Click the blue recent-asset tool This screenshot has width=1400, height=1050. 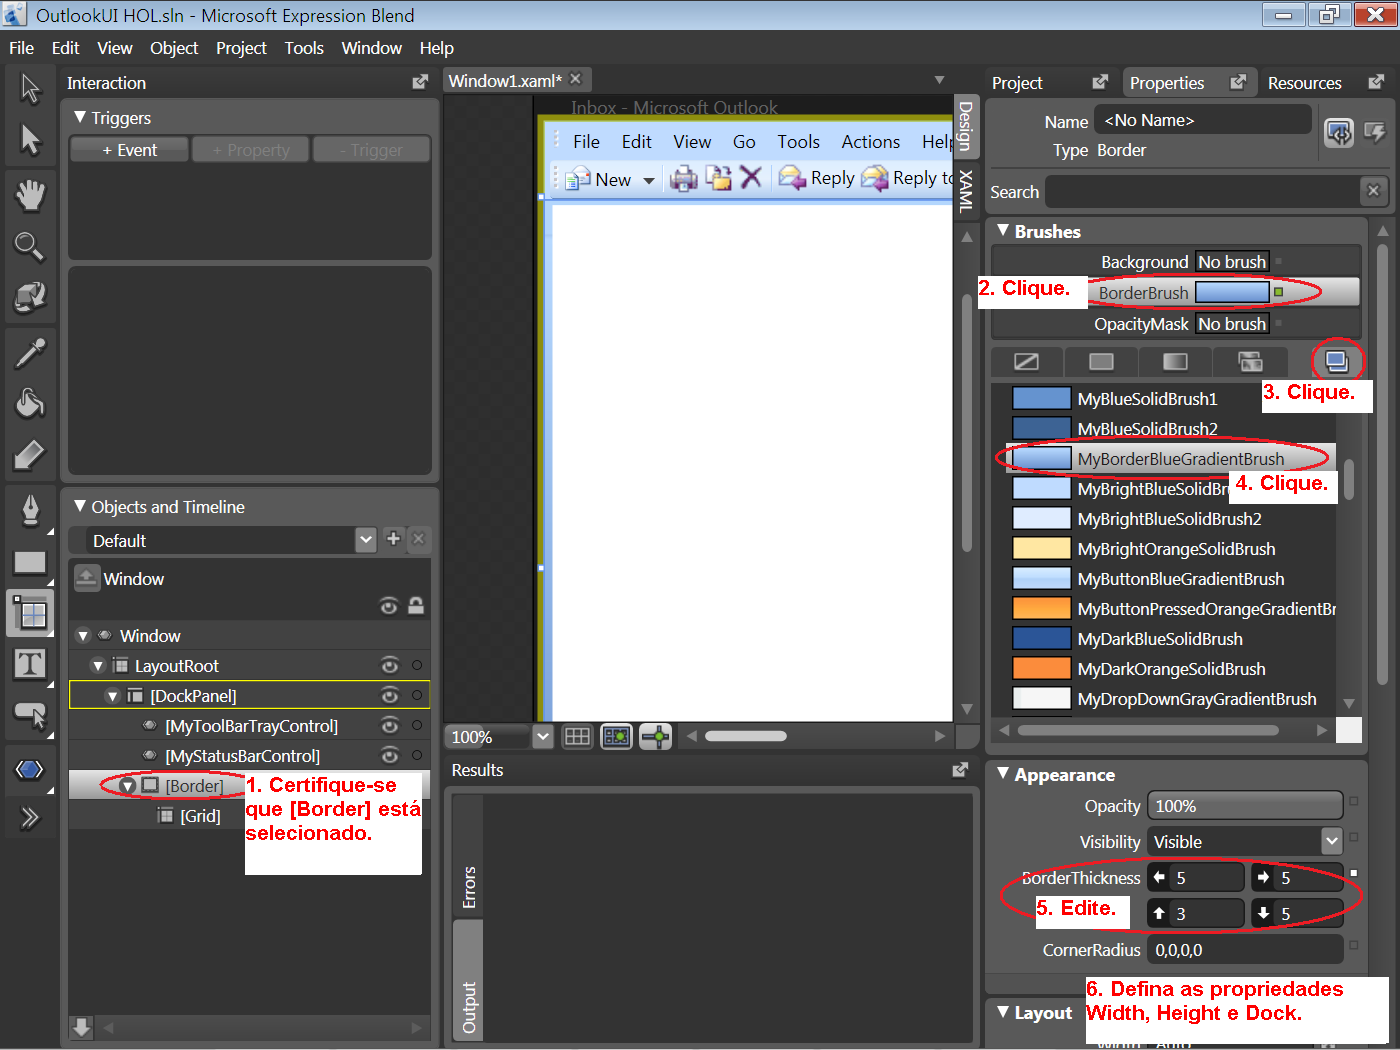pyautogui.click(x=30, y=770)
